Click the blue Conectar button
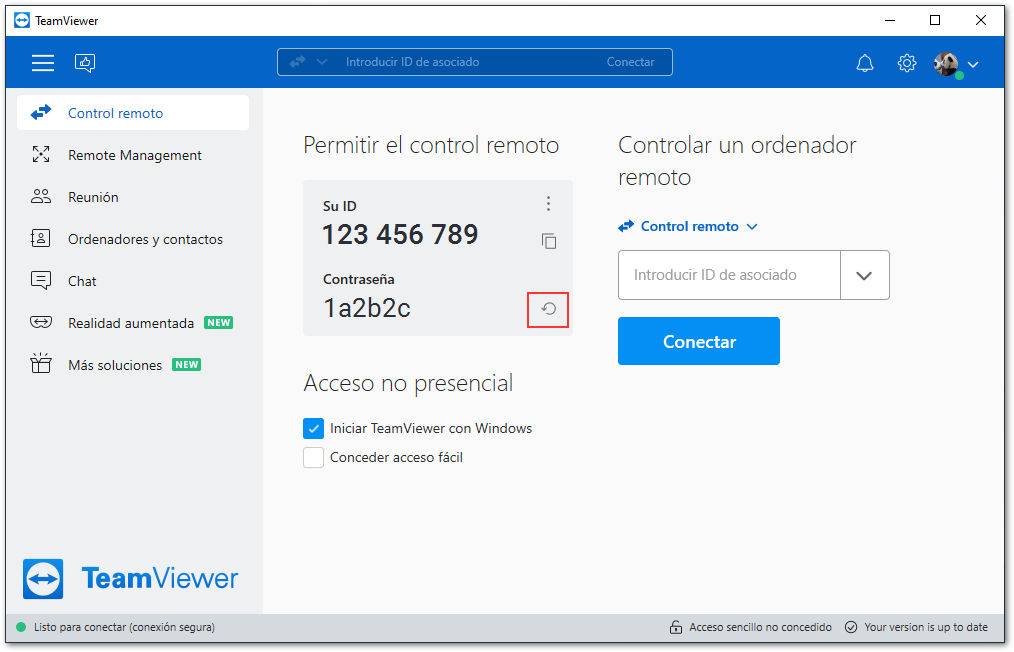This screenshot has width=1014, height=652. coord(698,341)
